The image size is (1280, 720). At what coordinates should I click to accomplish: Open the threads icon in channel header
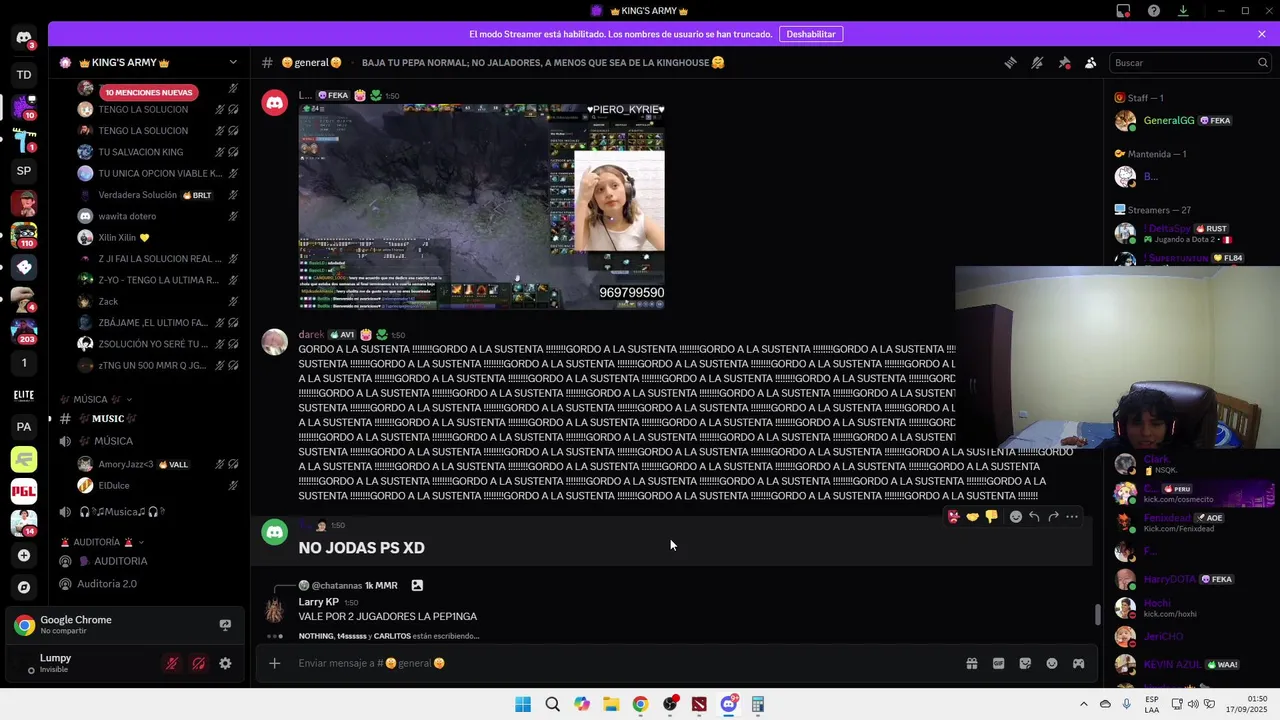point(1010,62)
